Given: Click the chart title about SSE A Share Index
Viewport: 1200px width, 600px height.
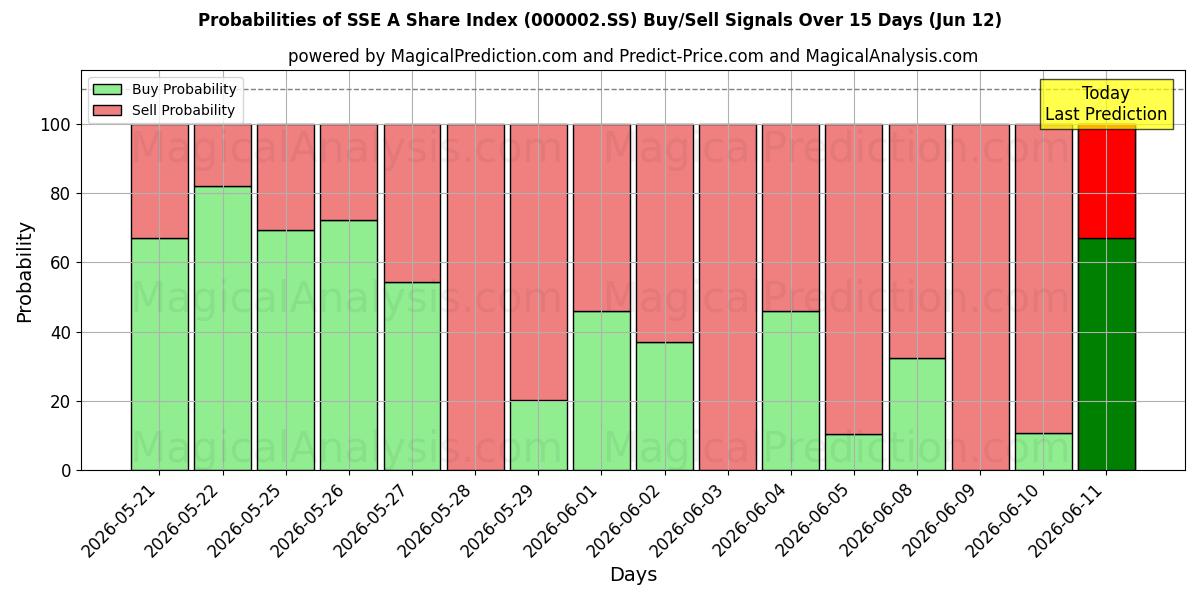Looking at the screenshot, I should tap(600, 20).
